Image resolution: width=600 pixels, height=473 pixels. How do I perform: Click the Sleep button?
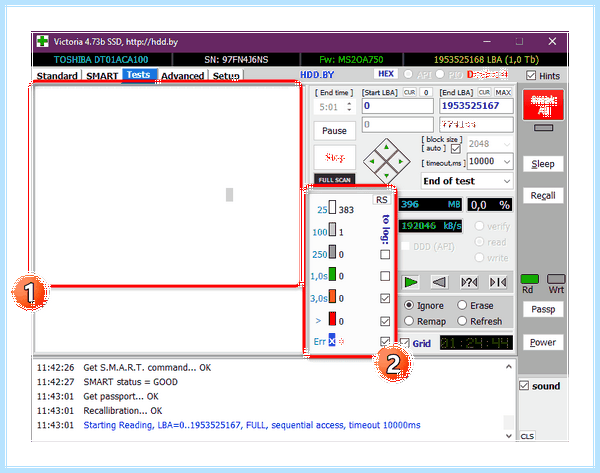coord(543,164)
